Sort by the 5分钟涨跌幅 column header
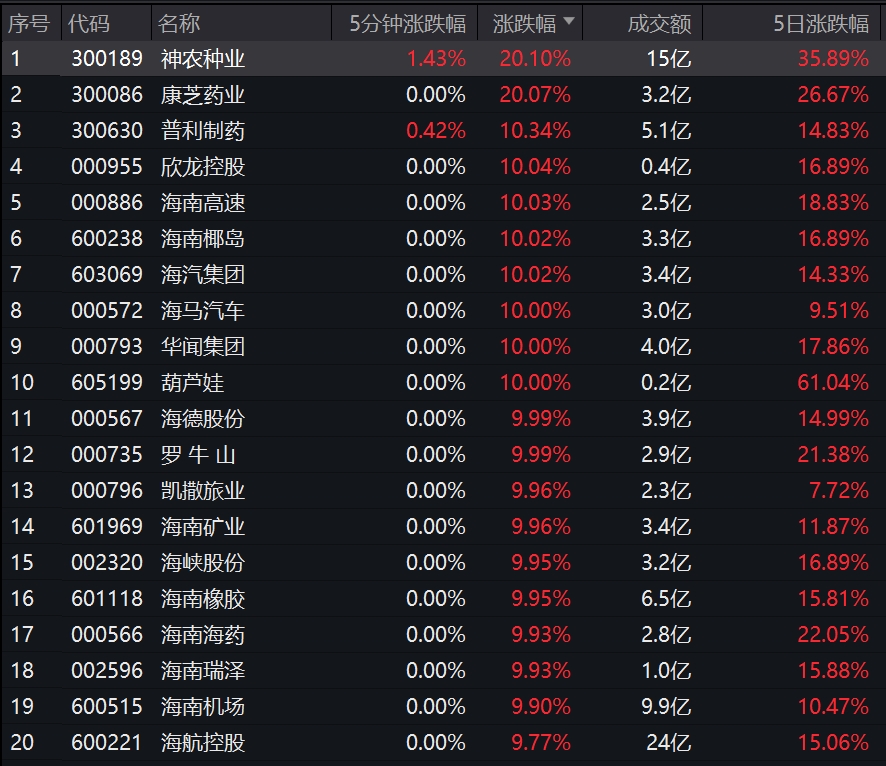 (407, 24)
